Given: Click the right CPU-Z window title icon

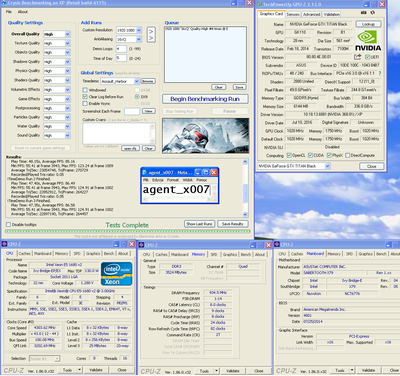Looking at the screenshot, I should pos(277,244).
